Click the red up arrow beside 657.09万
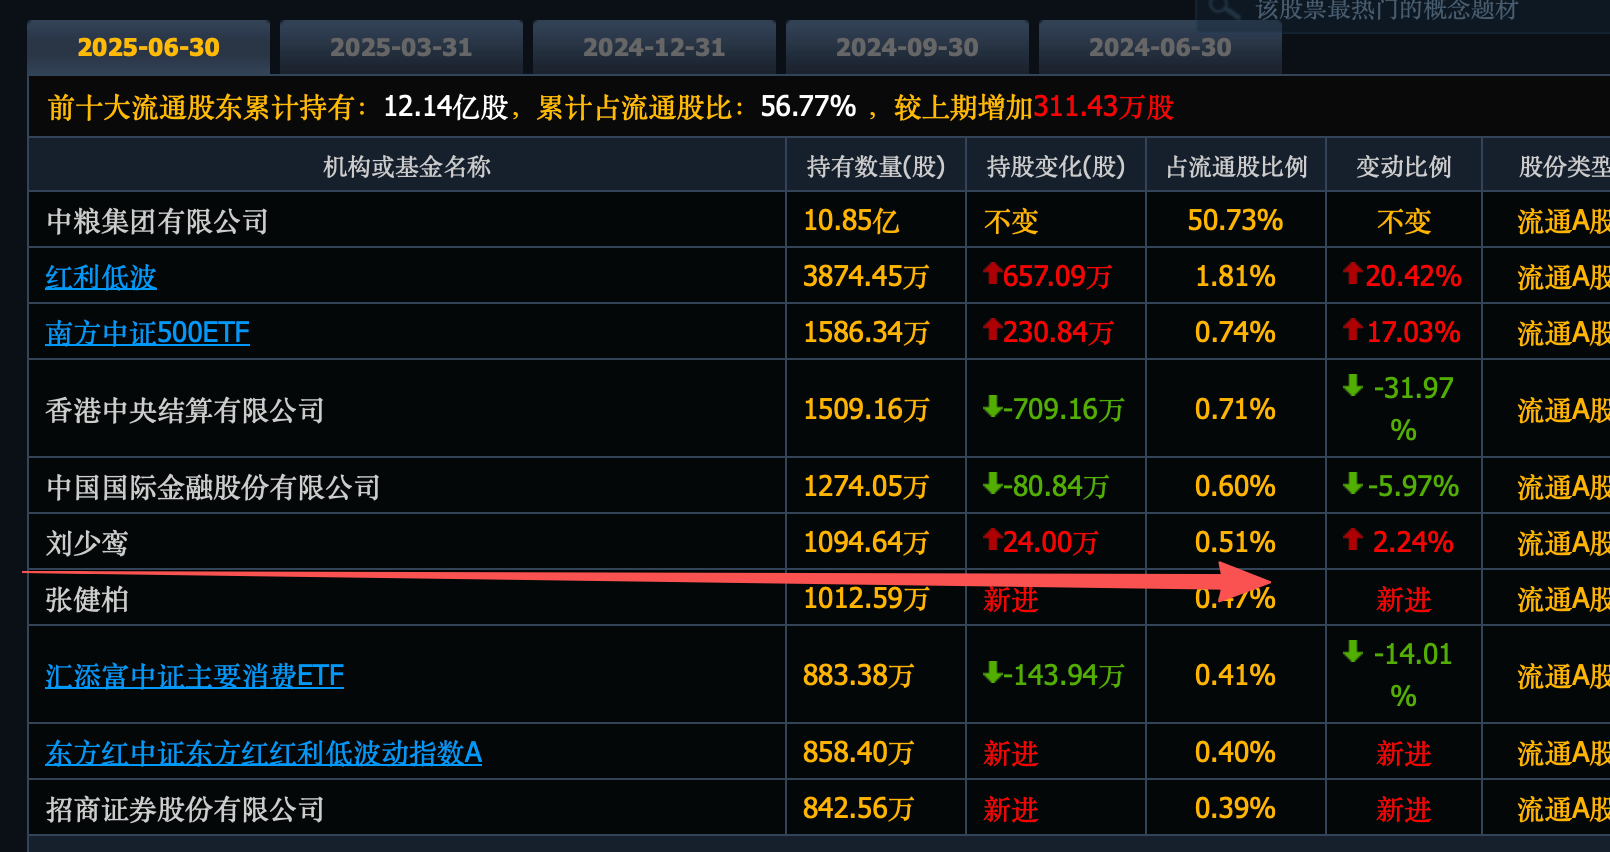This screenshot has height=852, width=1610. pyautogui.click(x=992, y=273)
